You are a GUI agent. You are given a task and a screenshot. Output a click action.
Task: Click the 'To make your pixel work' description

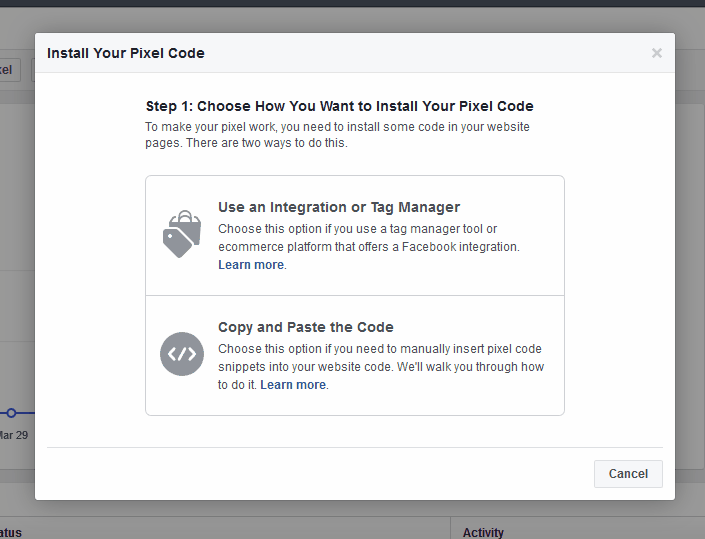click(337, 135)
